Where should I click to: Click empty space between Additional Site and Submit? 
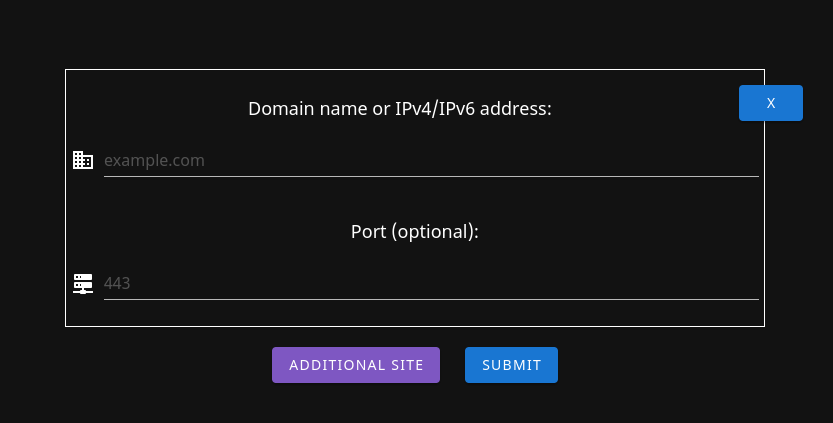click(452, 365)
